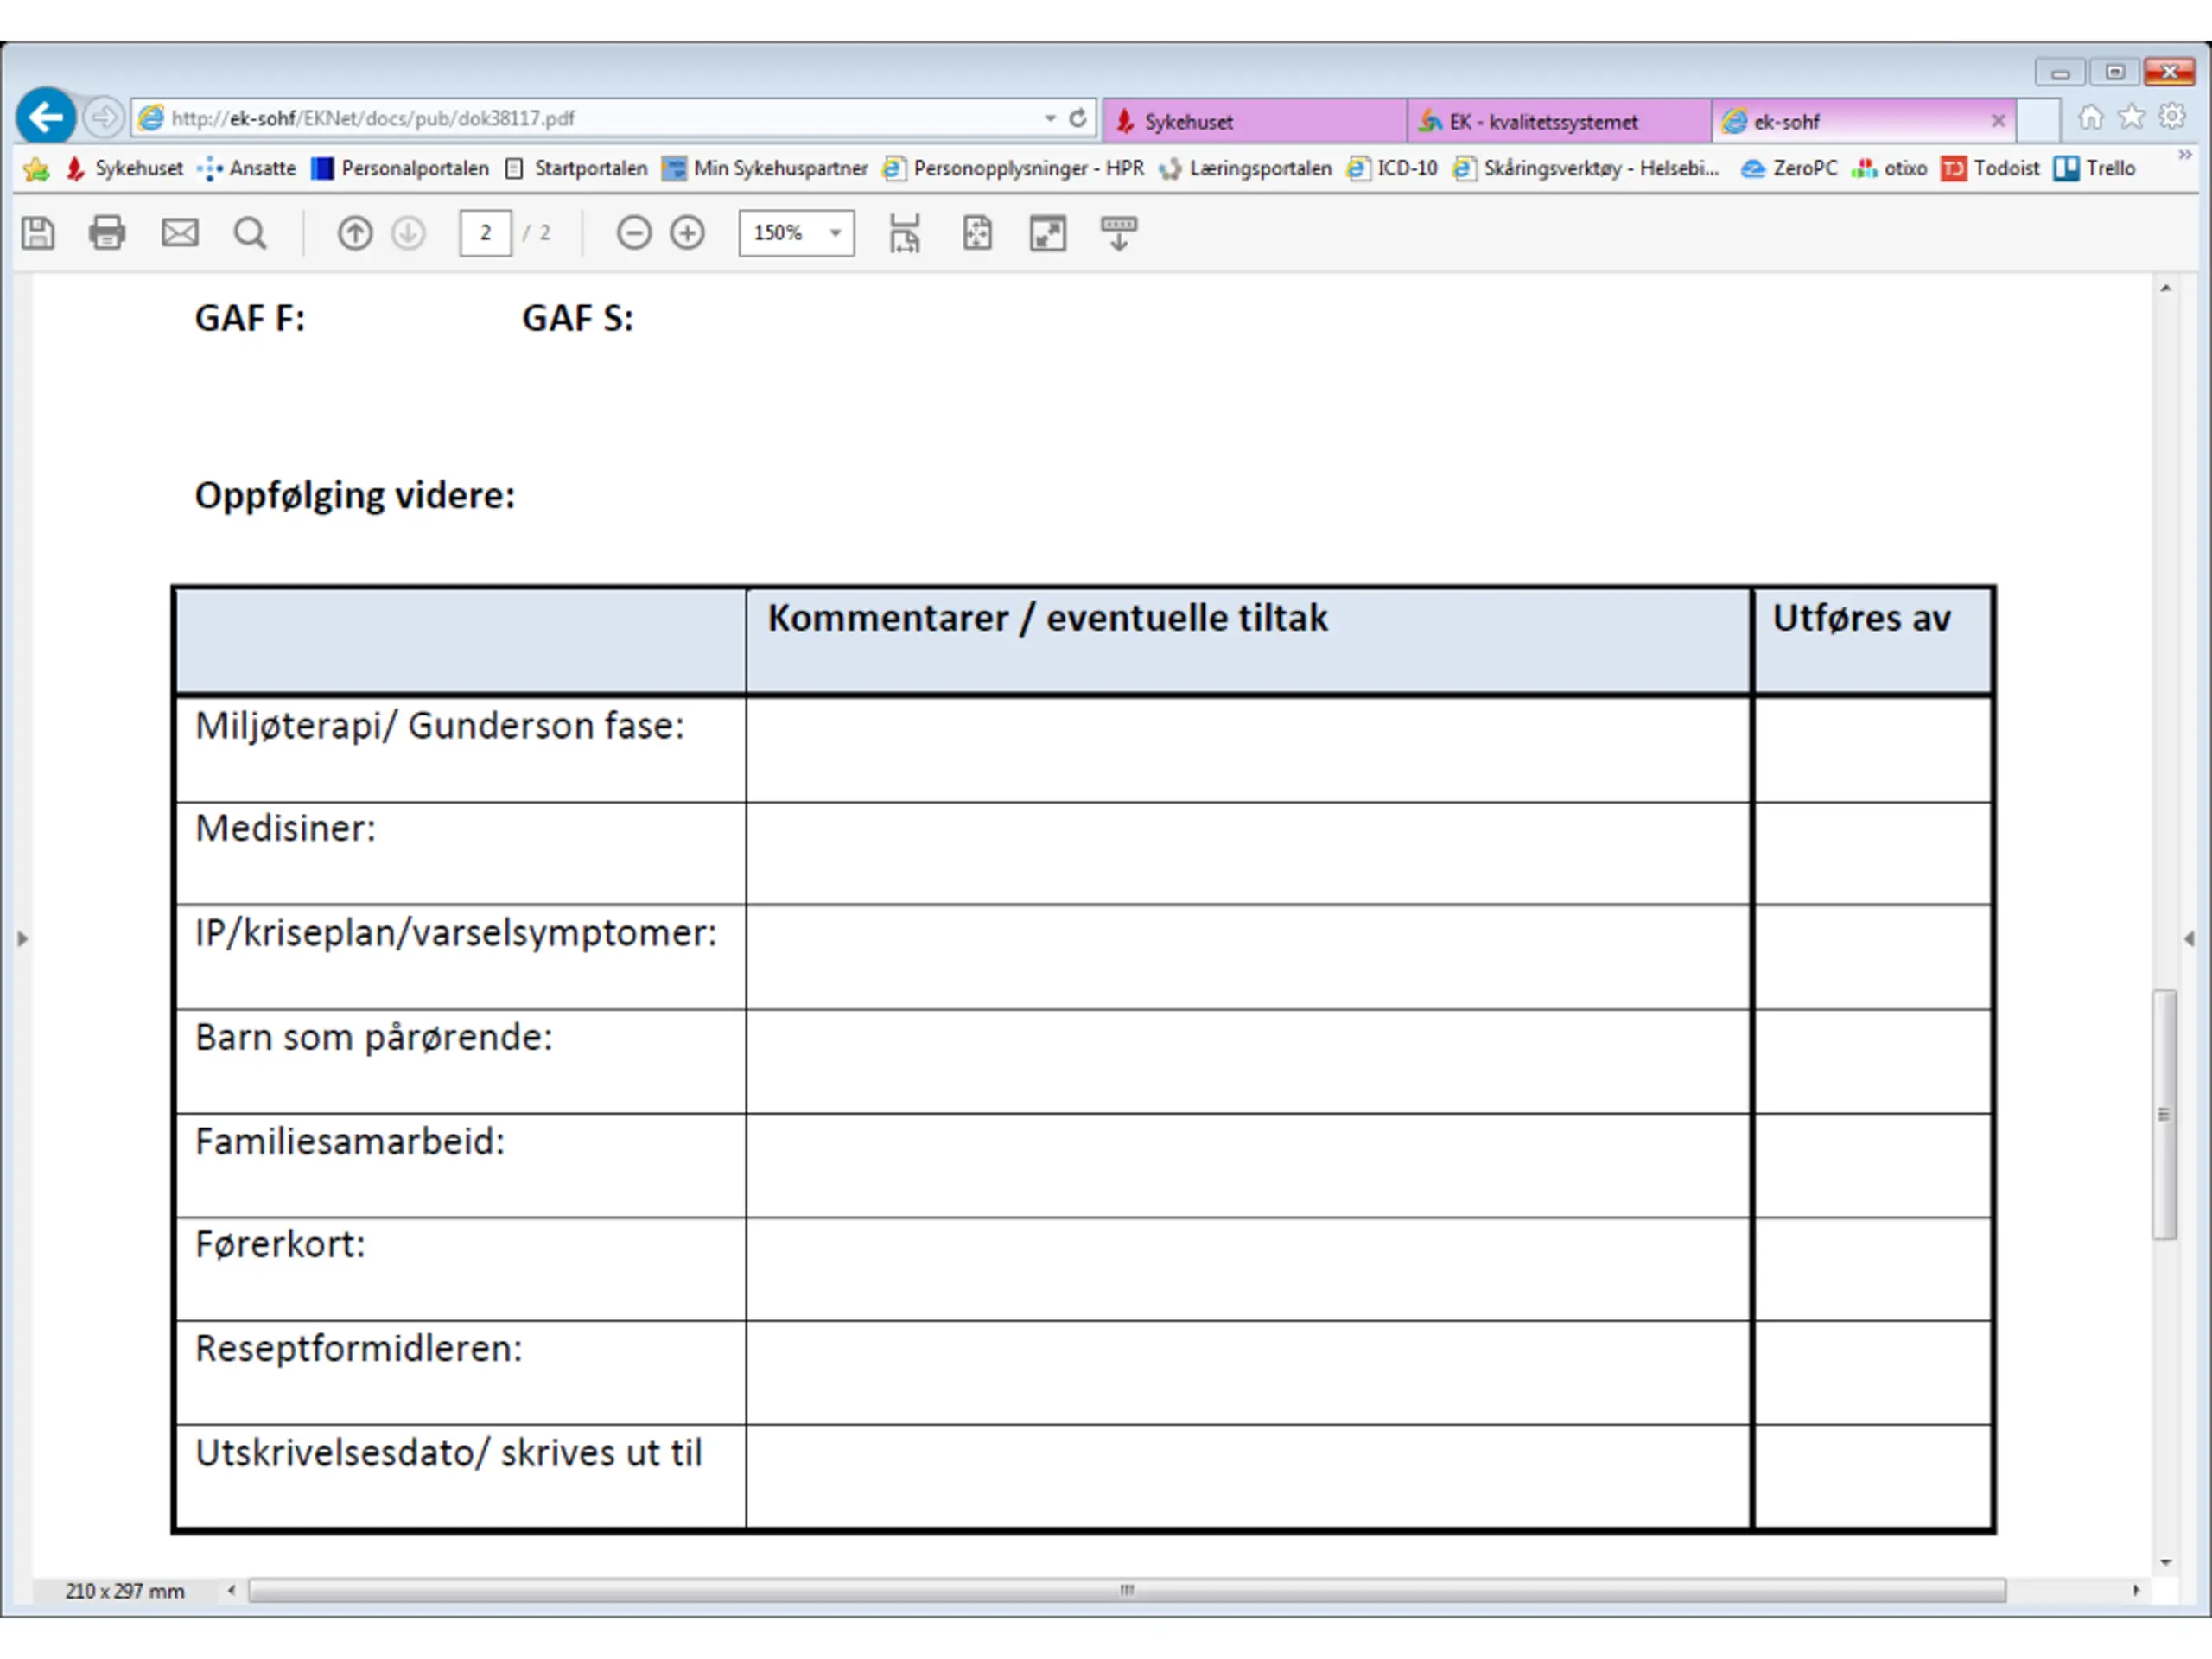The height and width of the screenshot is (1659, 2212).
Task: Fit one full page icon
Action: [x=977, y=233]
